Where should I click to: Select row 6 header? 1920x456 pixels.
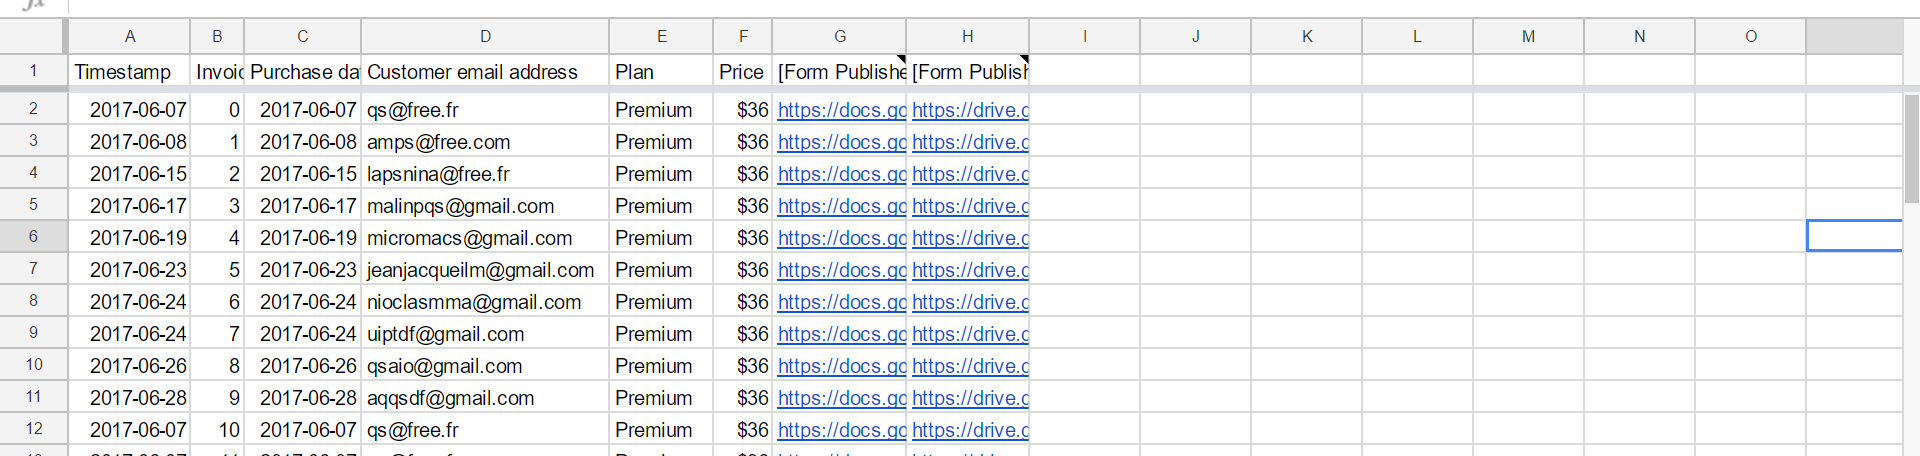click(x=33, y=237)
